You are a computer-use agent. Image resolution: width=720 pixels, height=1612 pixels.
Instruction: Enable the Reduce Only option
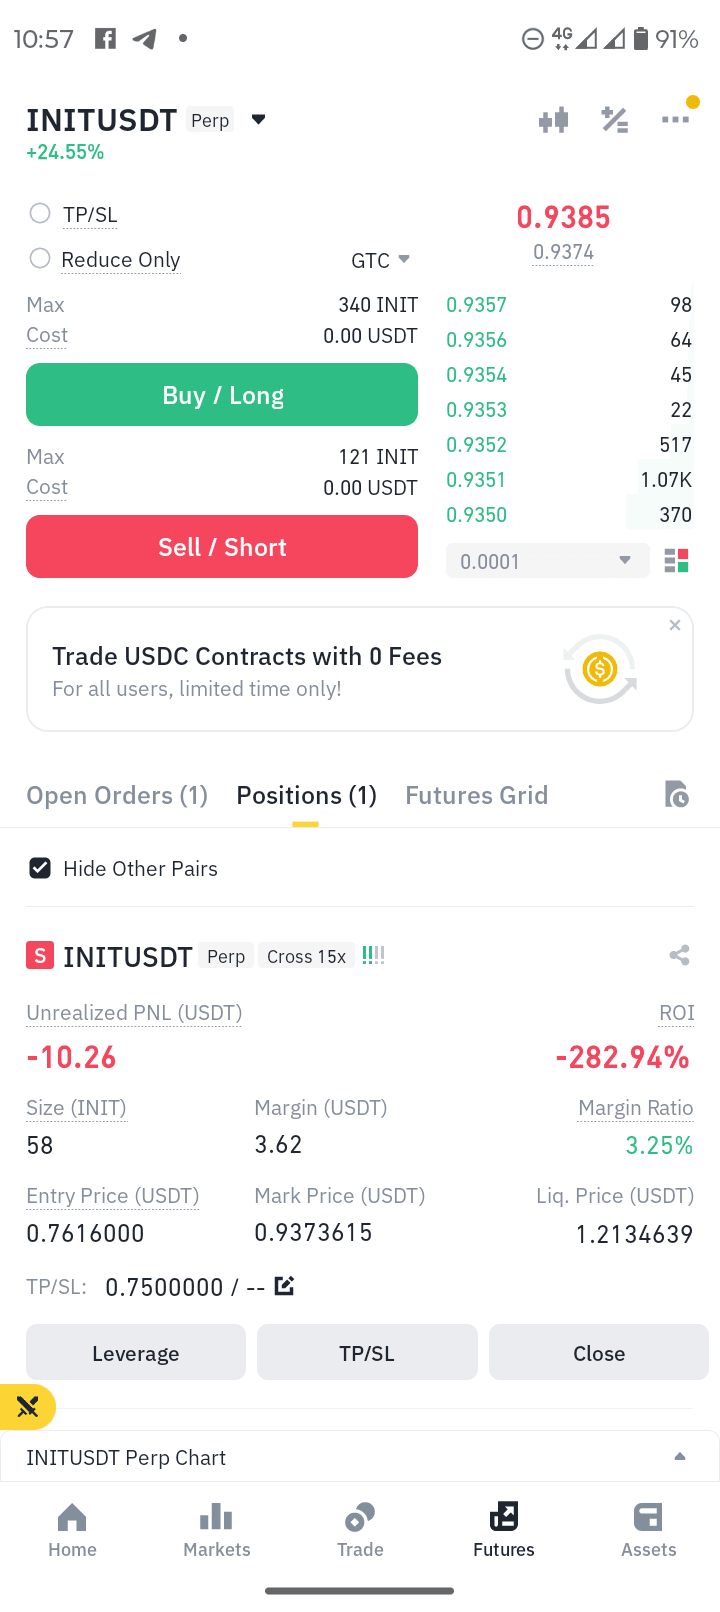[40, 258]
